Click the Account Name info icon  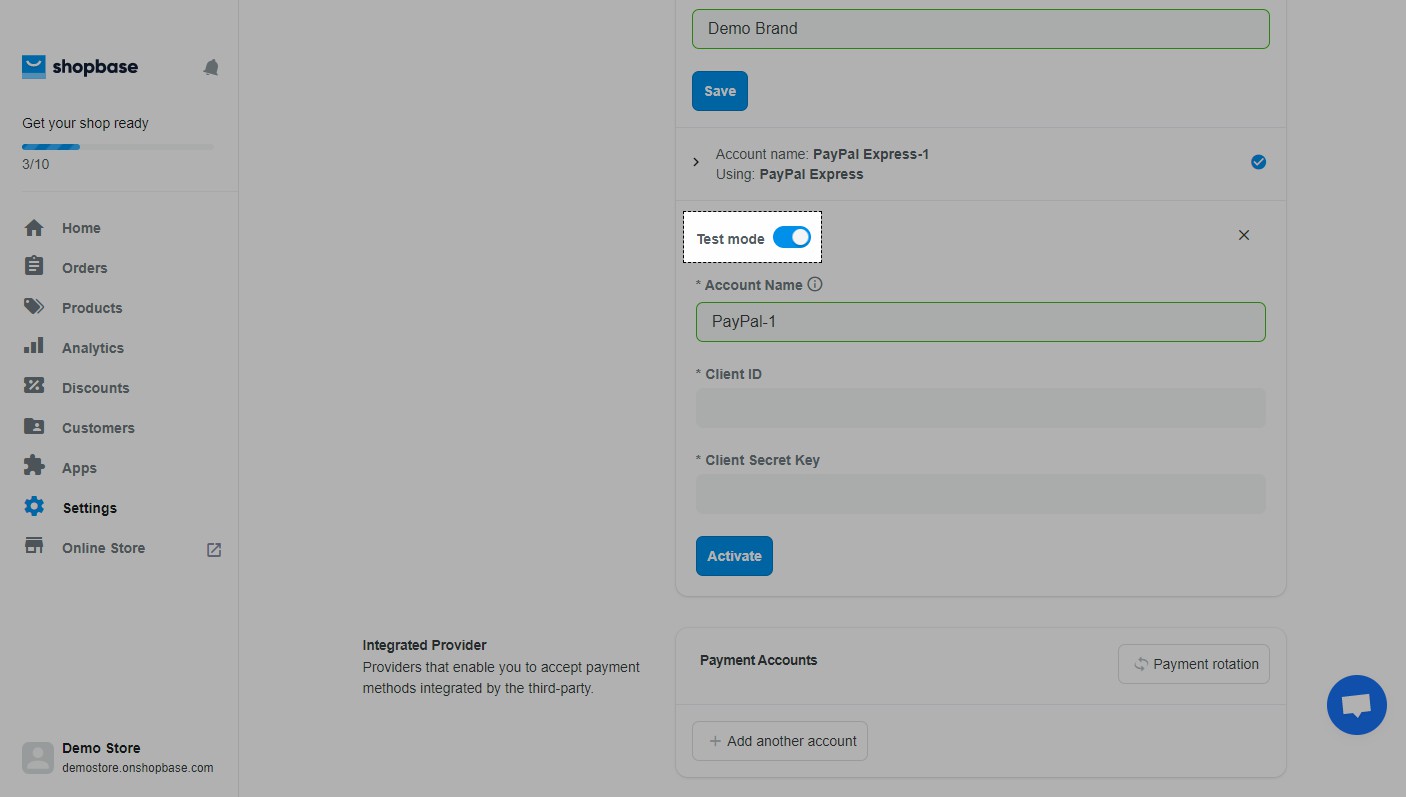(x=815, y=285)
